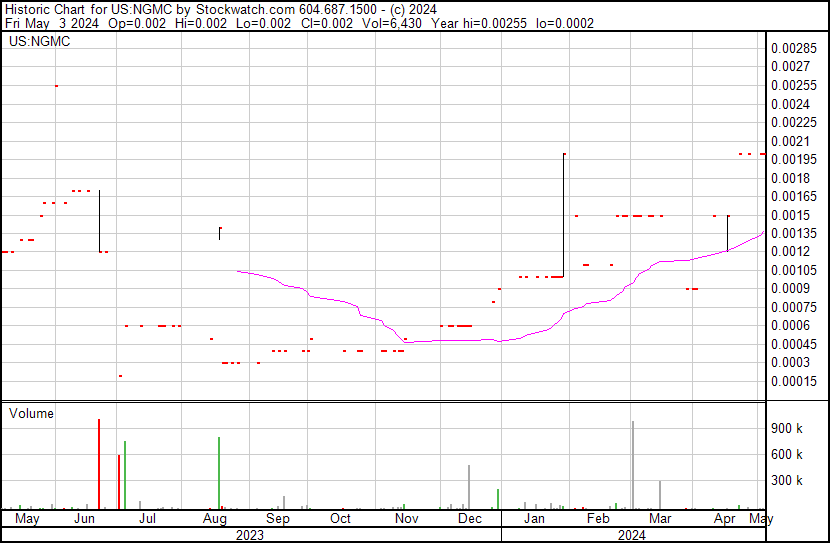The width and height of the screenshot is (830, 543).
Task: Click the gray December volume bar
Action: coord(469,487)
